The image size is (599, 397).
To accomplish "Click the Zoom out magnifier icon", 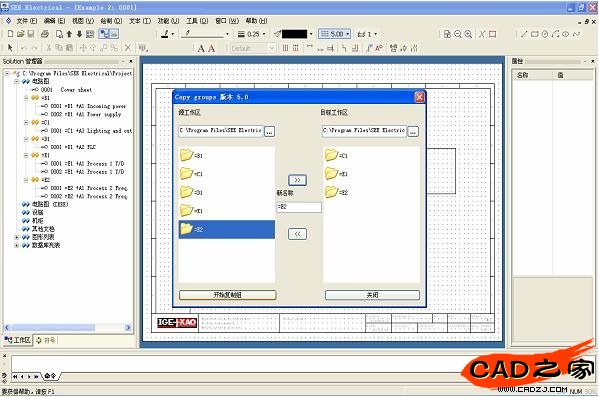I will (x=458, y=34).
